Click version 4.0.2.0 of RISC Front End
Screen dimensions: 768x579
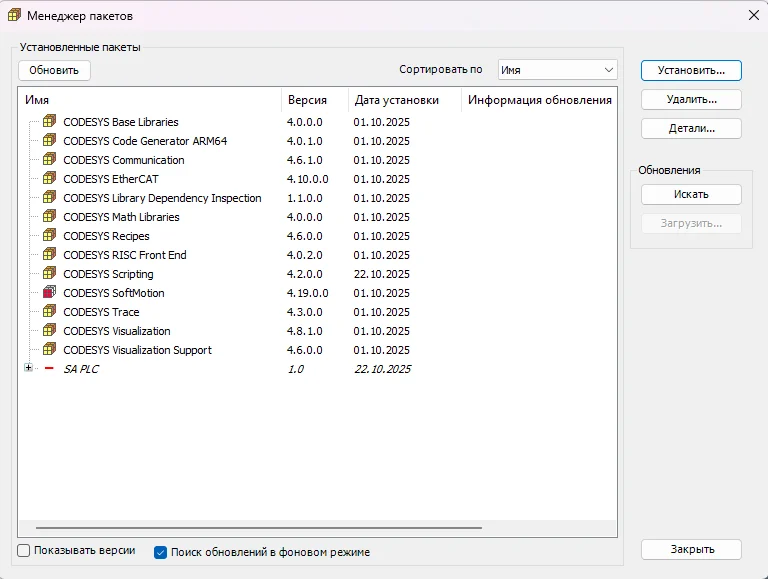click(305, 255)
